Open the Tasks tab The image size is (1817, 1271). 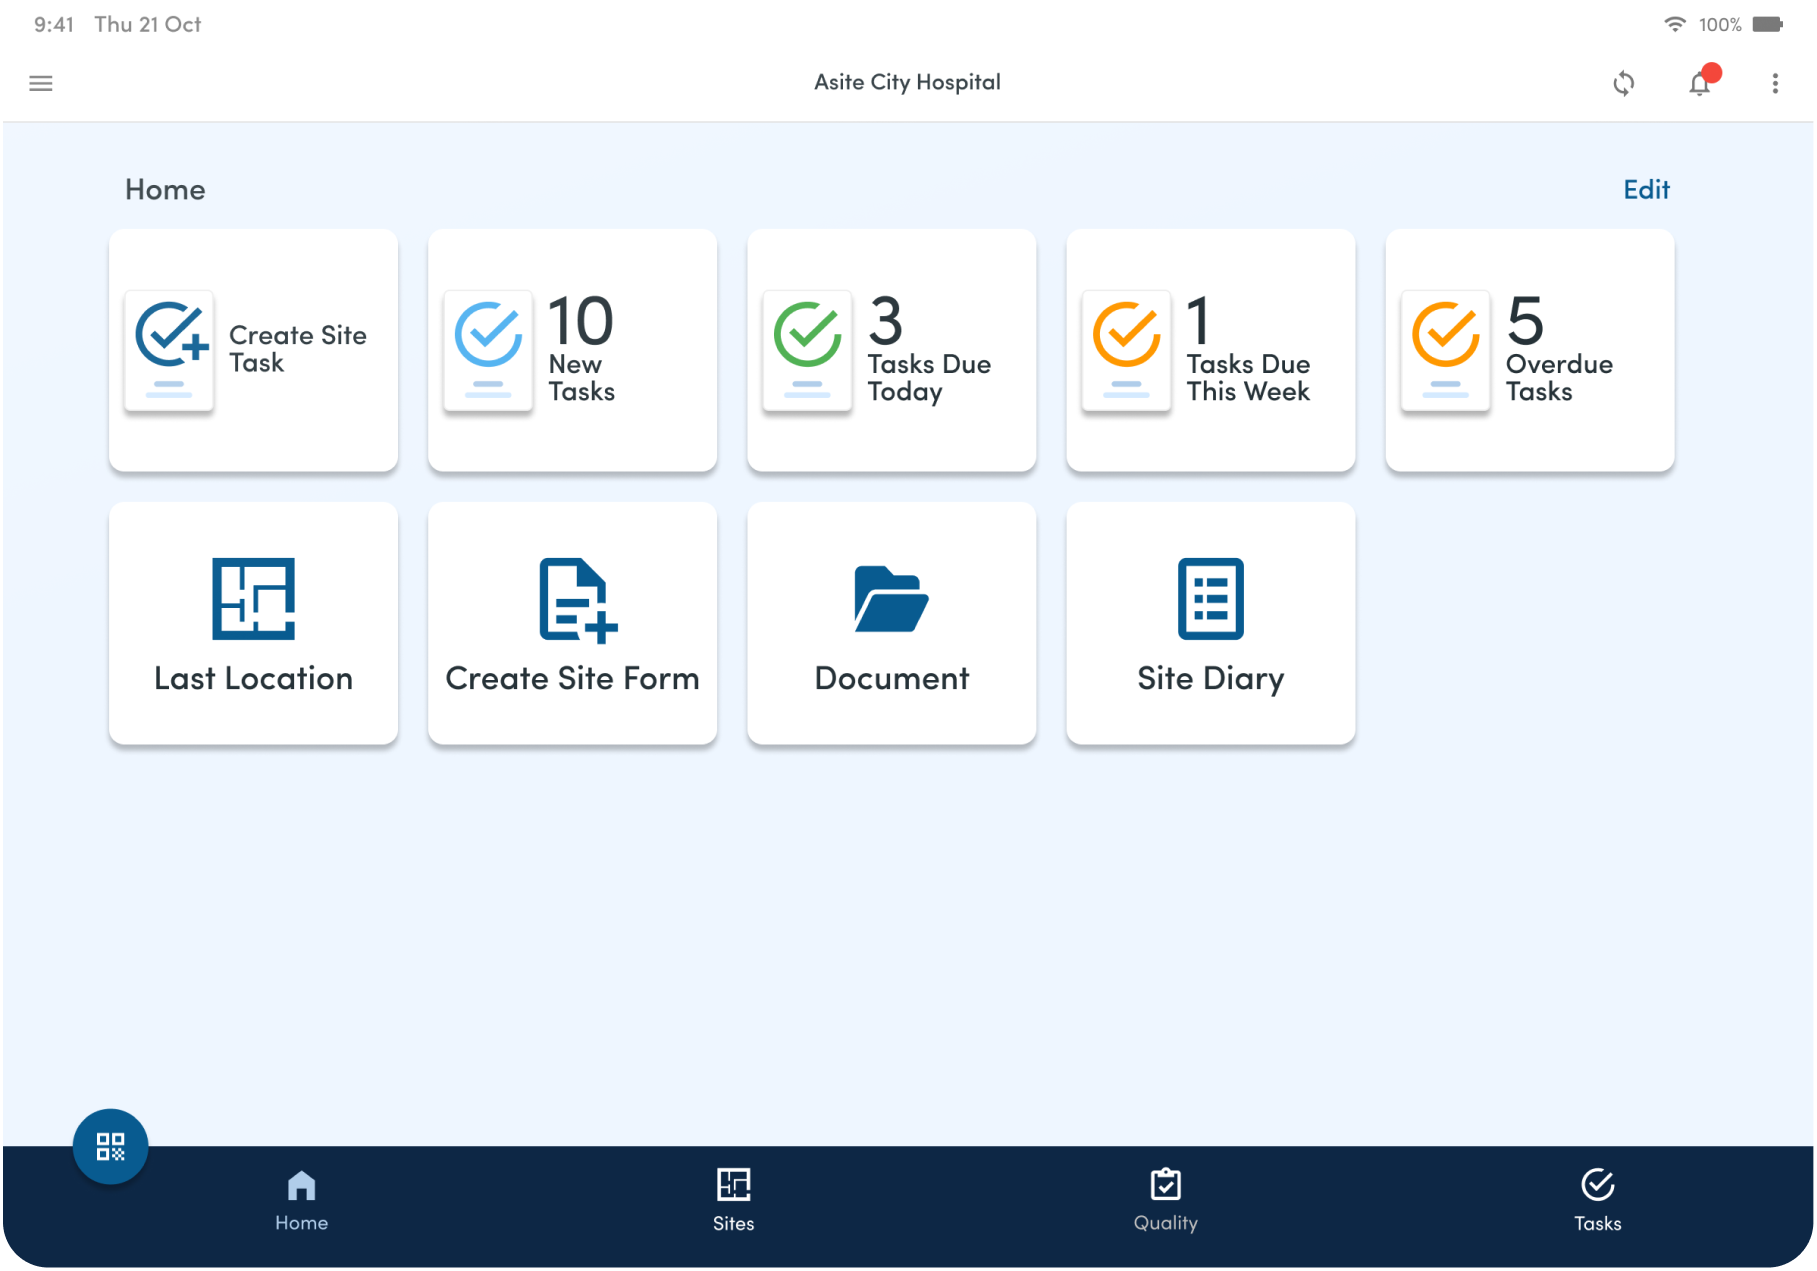pos(1596,1199)
